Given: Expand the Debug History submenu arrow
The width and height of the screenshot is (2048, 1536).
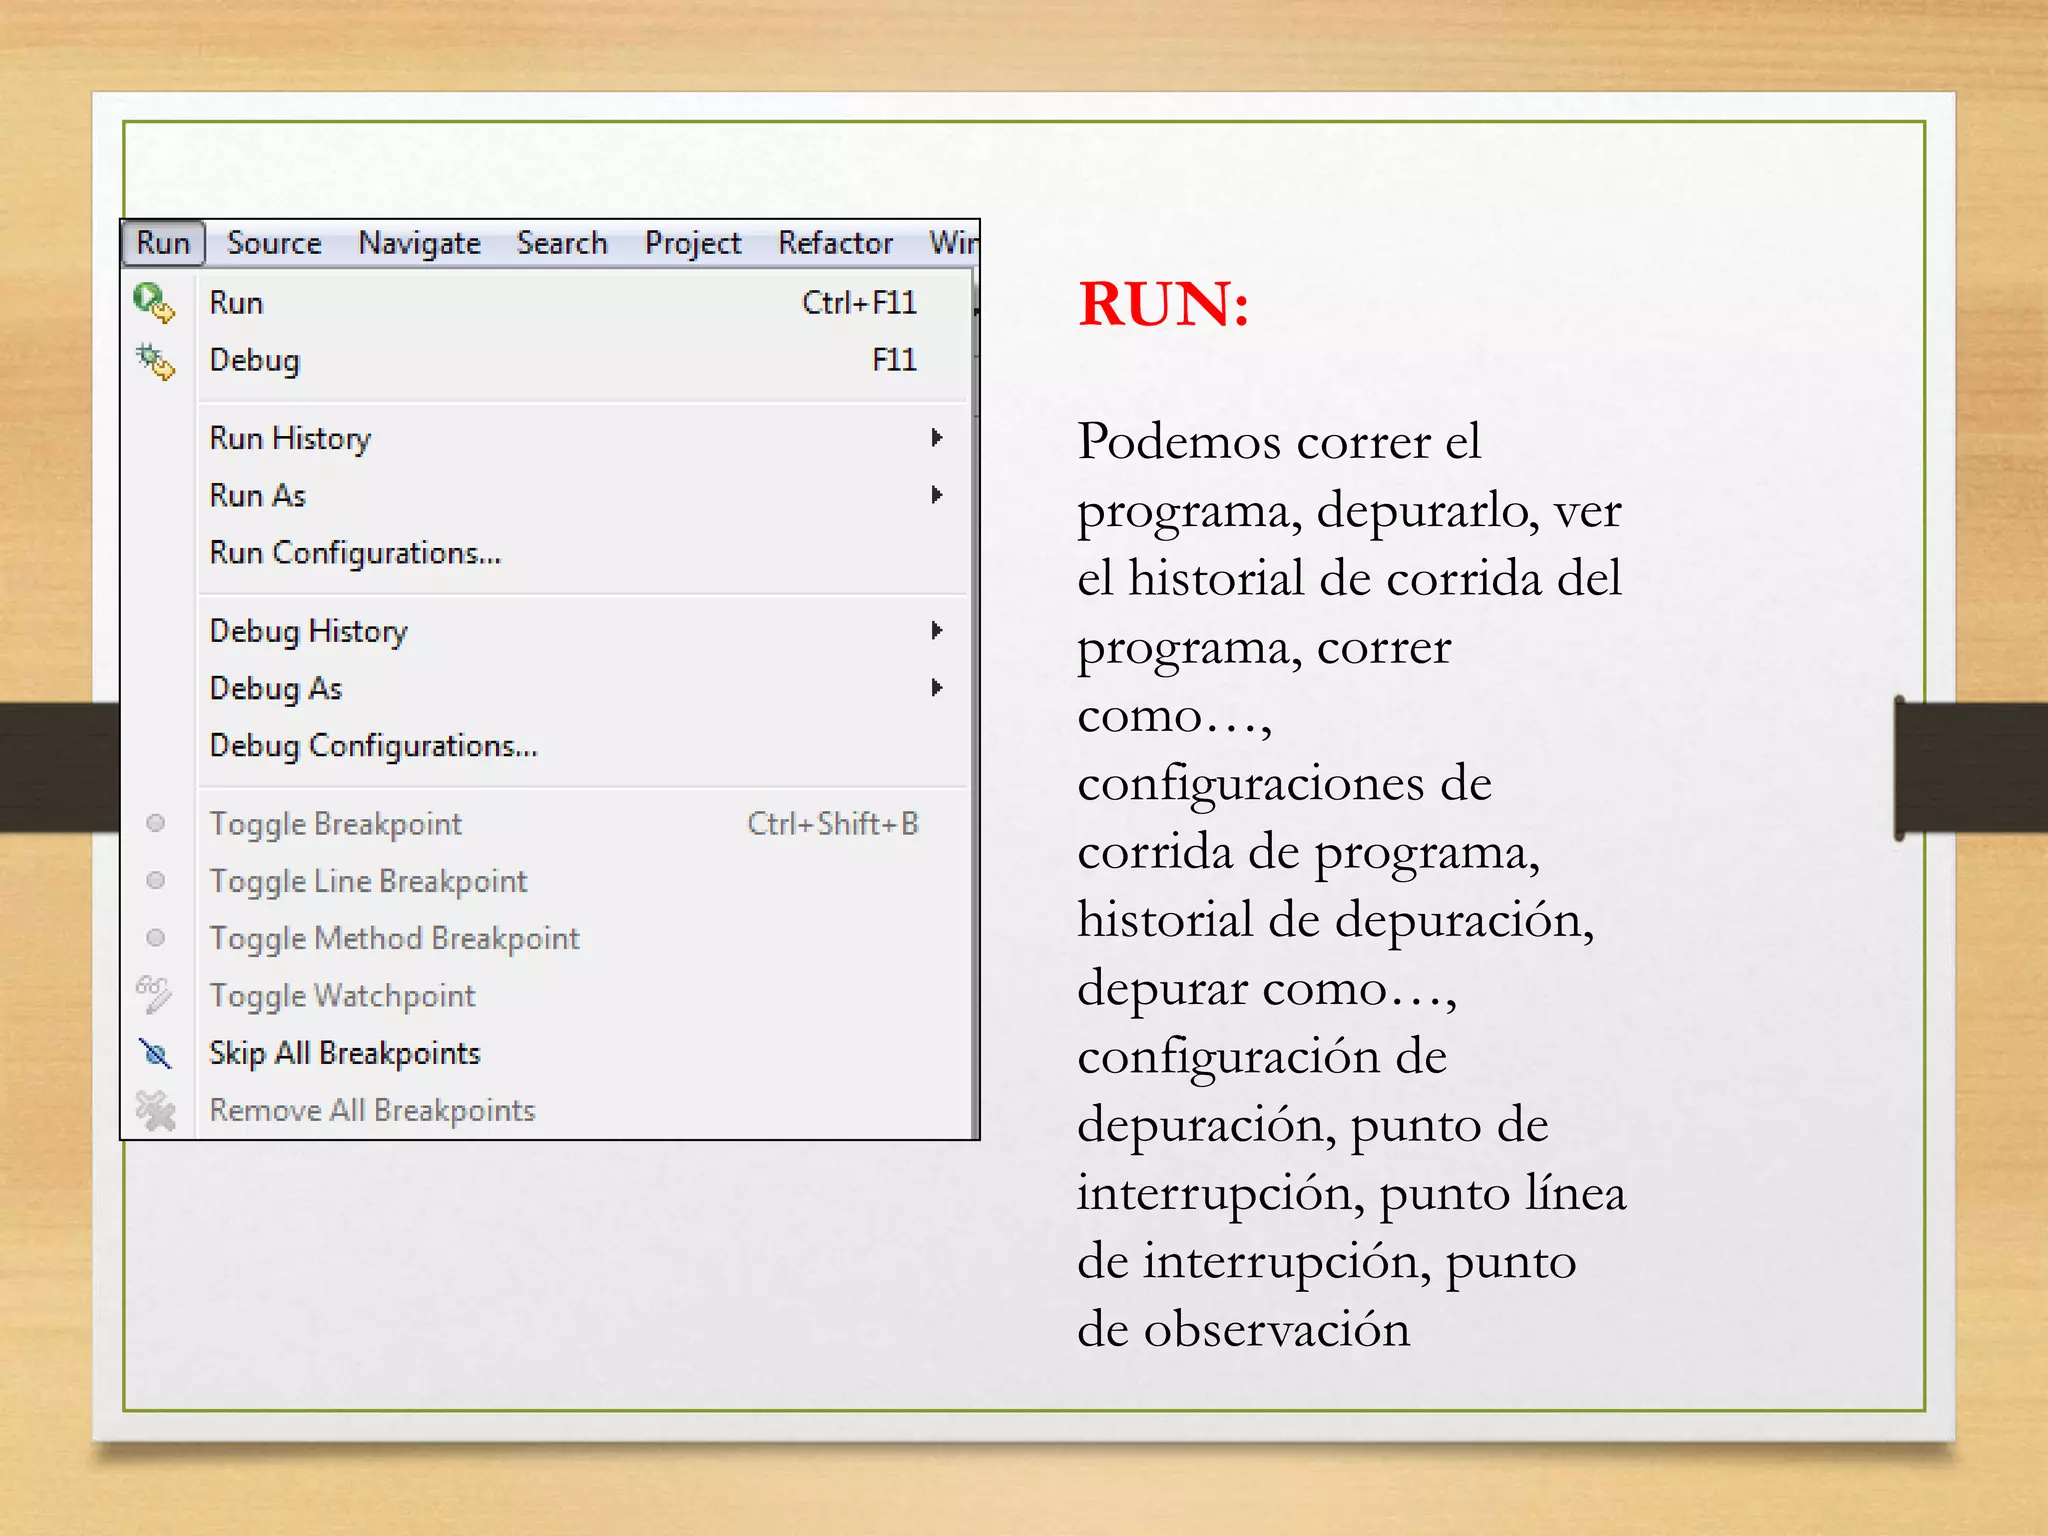Looking at the screenshot, I should coord(937,630).
